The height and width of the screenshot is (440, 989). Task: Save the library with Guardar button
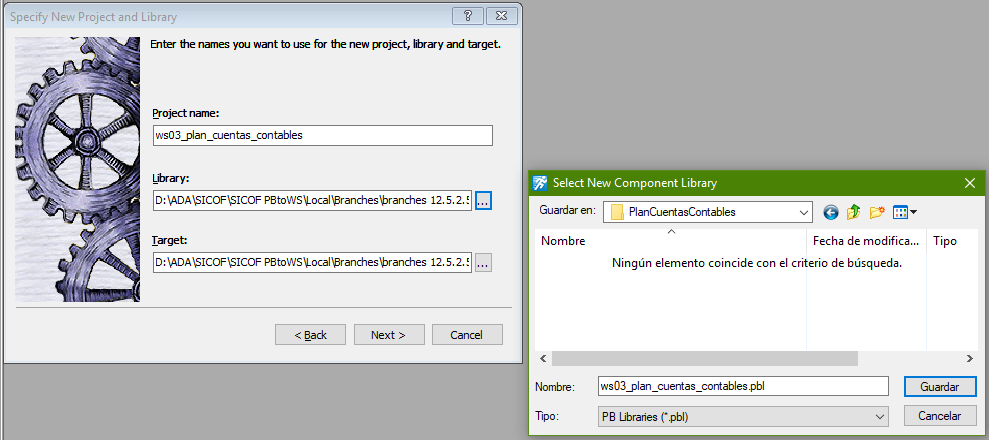click(x=940, y=386)
